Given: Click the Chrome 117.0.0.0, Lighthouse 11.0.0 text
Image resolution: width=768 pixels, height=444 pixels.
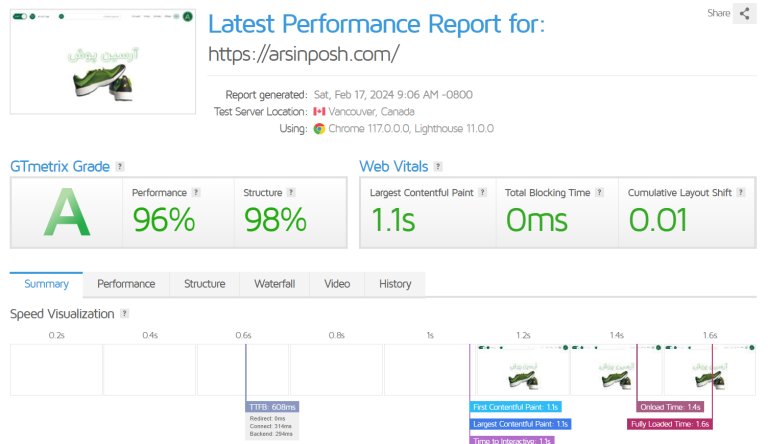Looking at the screenshot, I should tap(411, 129).
